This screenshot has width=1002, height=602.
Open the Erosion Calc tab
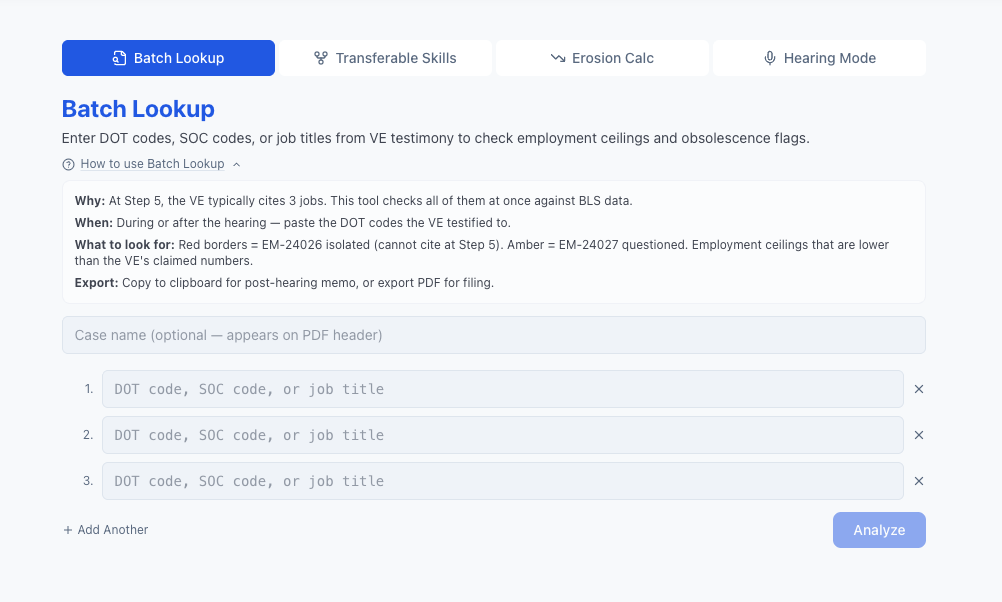(602, 58)
